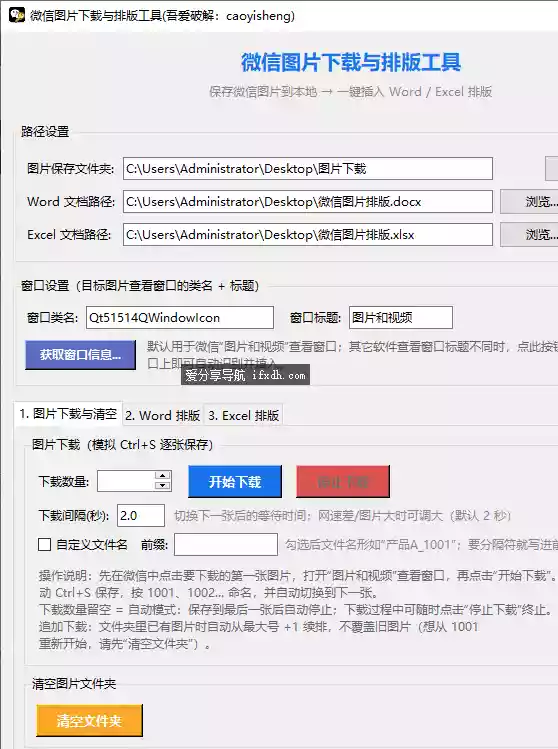Click the Word 文档路径 input field
This screenshot has height=749, width=558.
pos(308,202)
